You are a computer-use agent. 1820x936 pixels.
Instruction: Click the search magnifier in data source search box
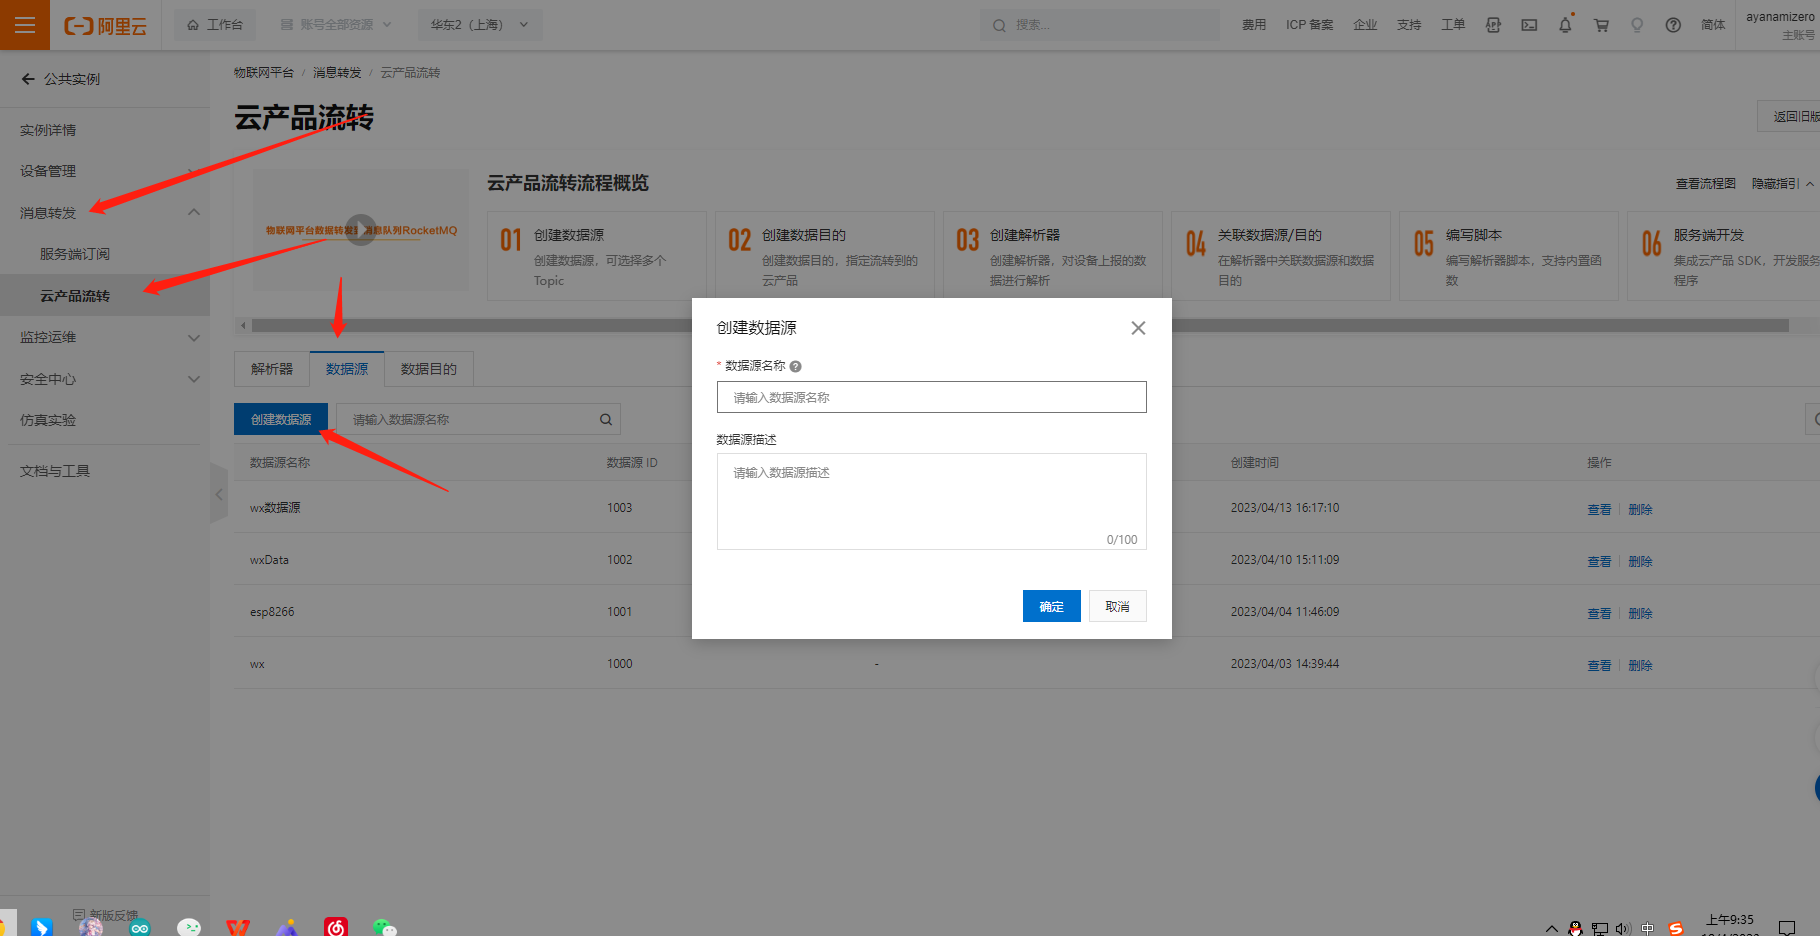606,420
